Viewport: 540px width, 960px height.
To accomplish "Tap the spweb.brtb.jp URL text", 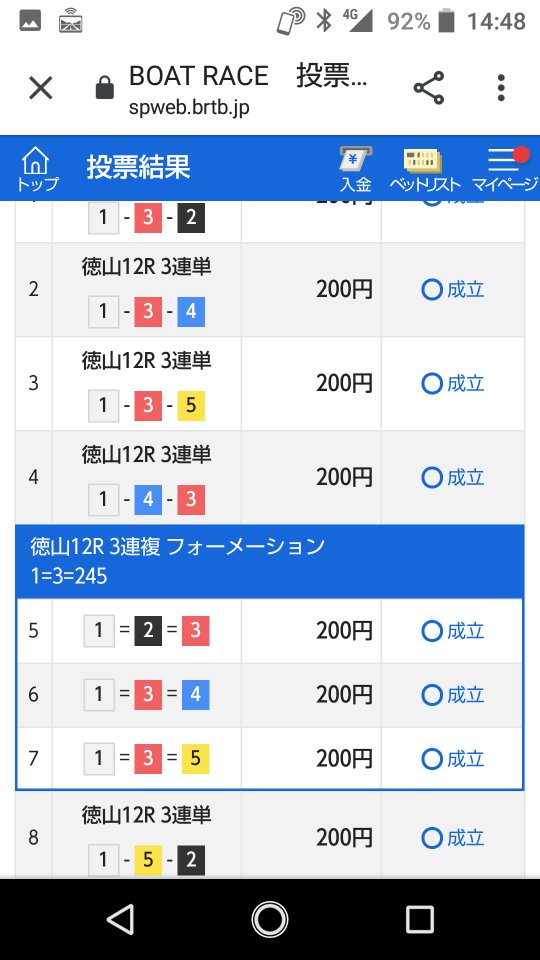I will click(x=189, y=108).
